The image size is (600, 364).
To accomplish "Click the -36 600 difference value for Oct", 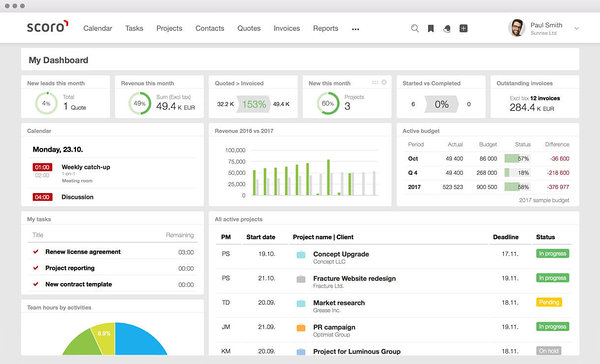I will 559,158.
